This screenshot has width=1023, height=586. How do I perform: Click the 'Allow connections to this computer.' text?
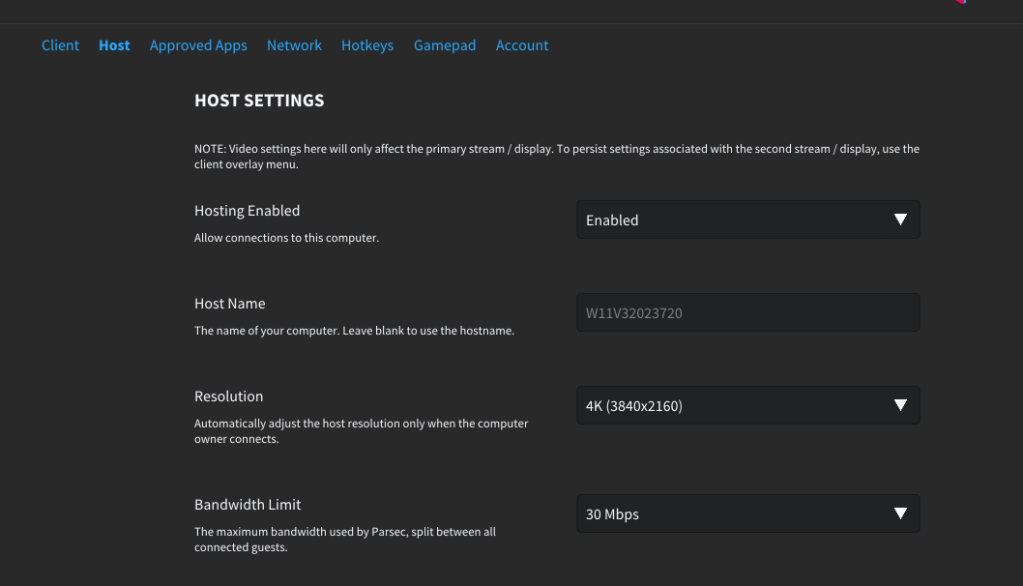tap(286, 238)
